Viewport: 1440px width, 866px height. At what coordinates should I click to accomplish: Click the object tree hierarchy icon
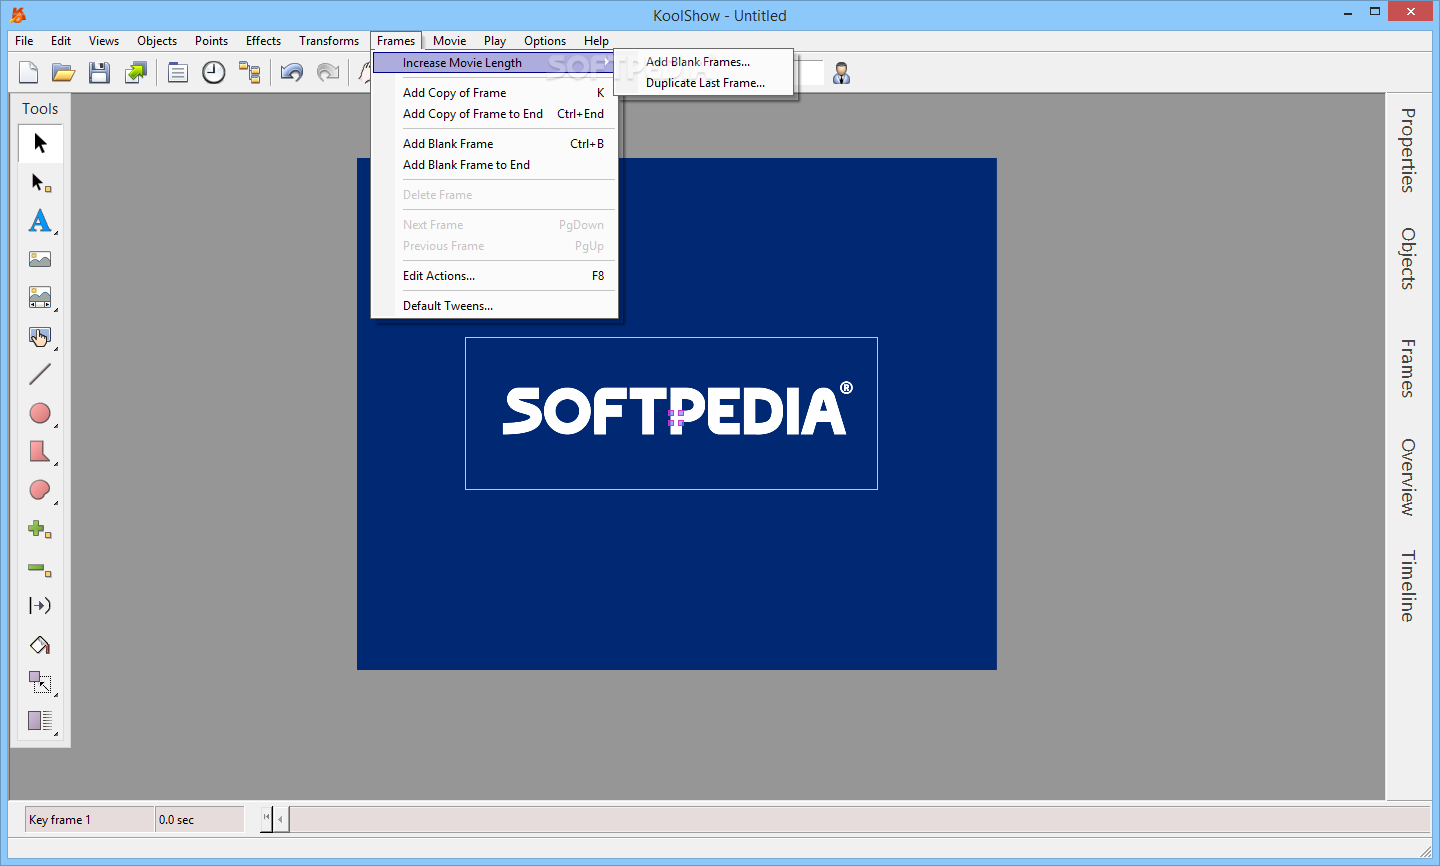[x=249, y=72]
